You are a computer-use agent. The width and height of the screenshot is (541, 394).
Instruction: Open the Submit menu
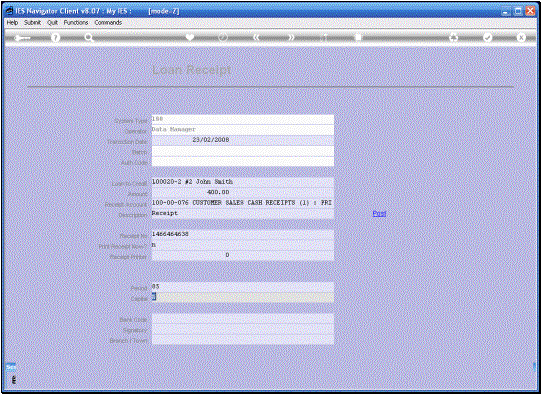click(32, 22)
